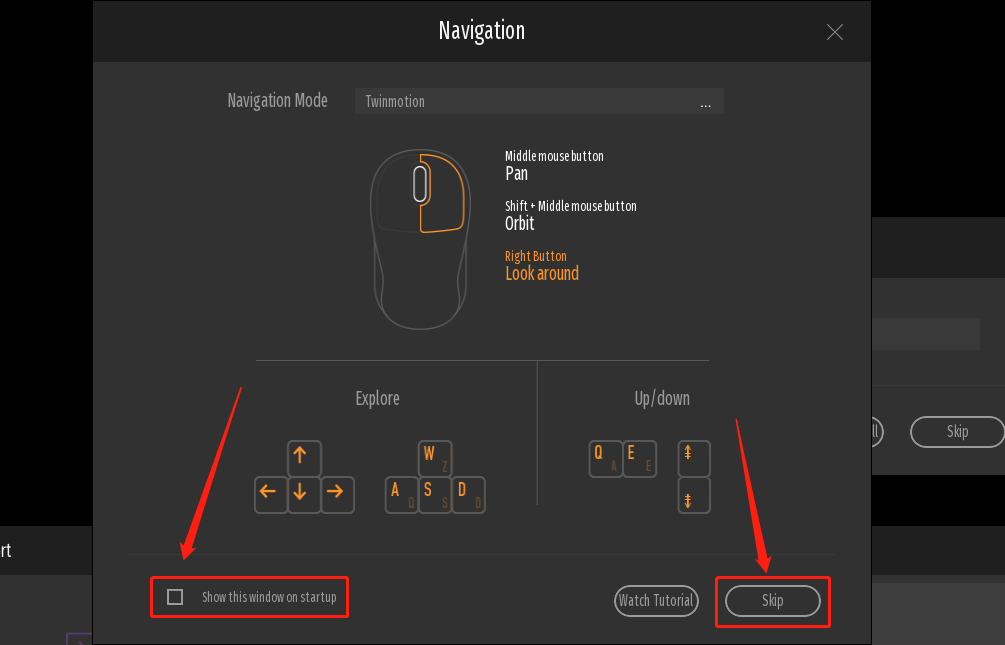
Task: Click Skip in the Navigation dialog
Action: tap(772, 601)
